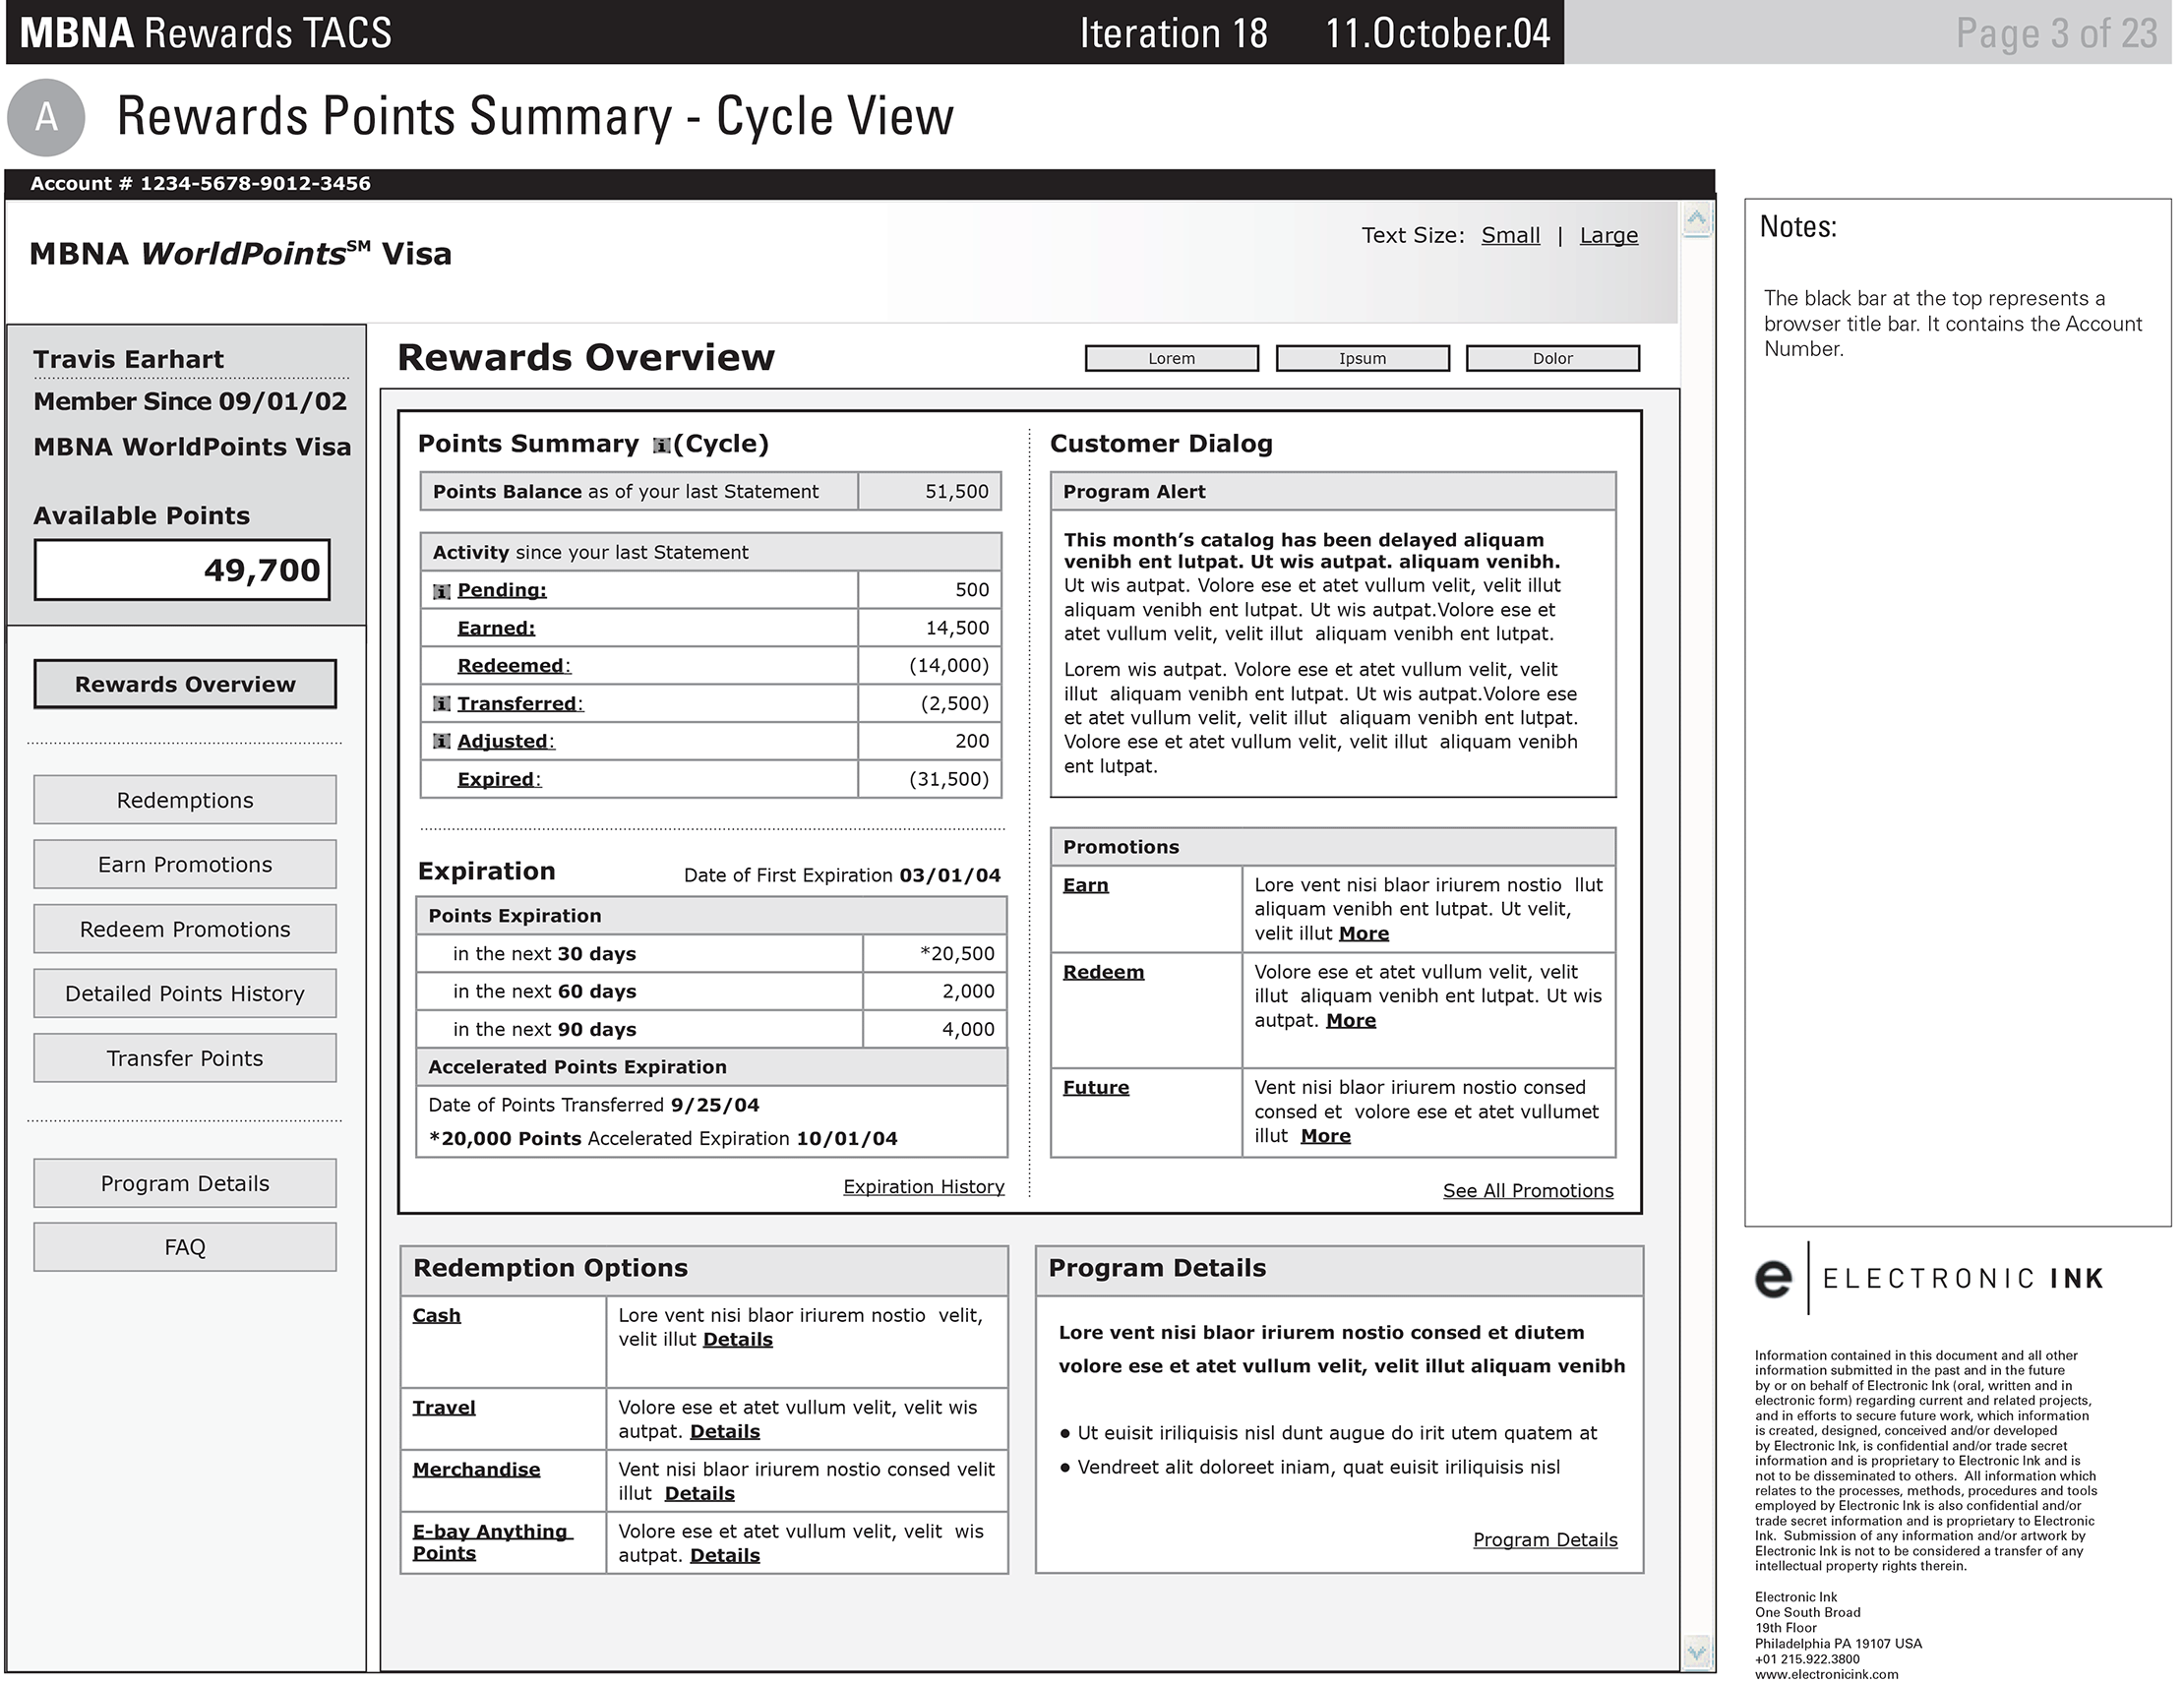Click the scroll down arrow of the page scrollbar
Image resolution: width=2184 pixels, height=1684 pixels.
point(1697,1652)
